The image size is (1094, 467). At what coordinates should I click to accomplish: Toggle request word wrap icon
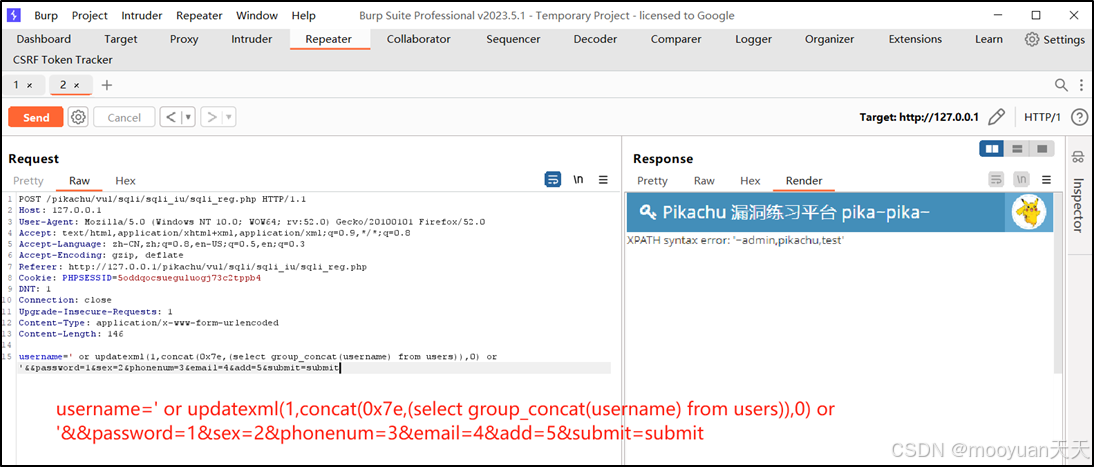tap(553, 180)
